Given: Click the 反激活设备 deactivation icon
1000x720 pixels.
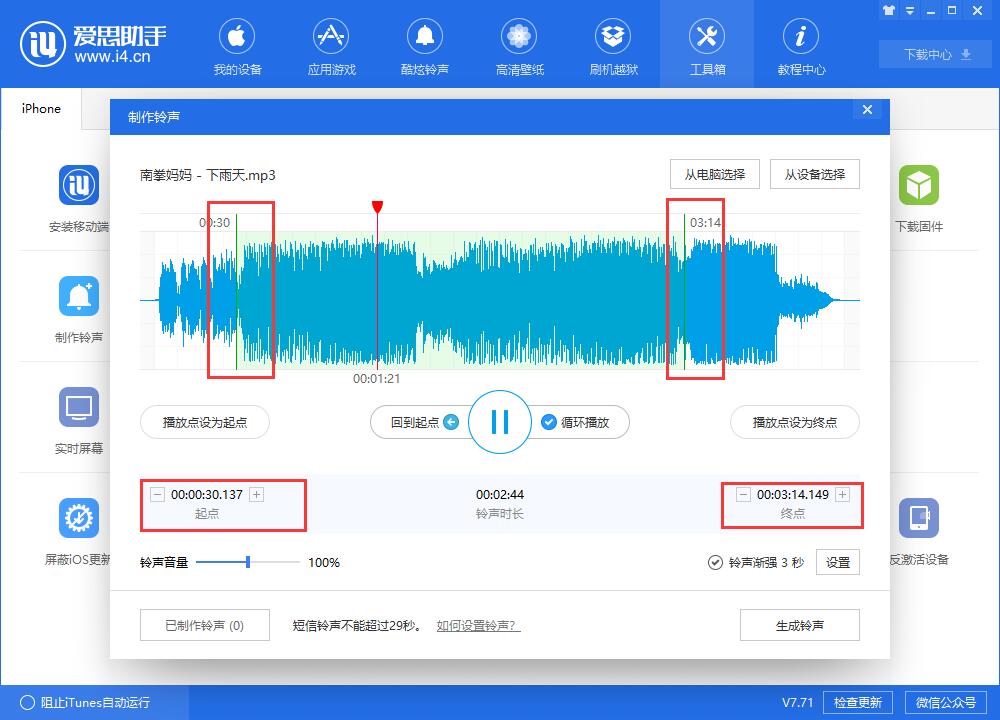Looking at the screenshot, I should 919,517.
